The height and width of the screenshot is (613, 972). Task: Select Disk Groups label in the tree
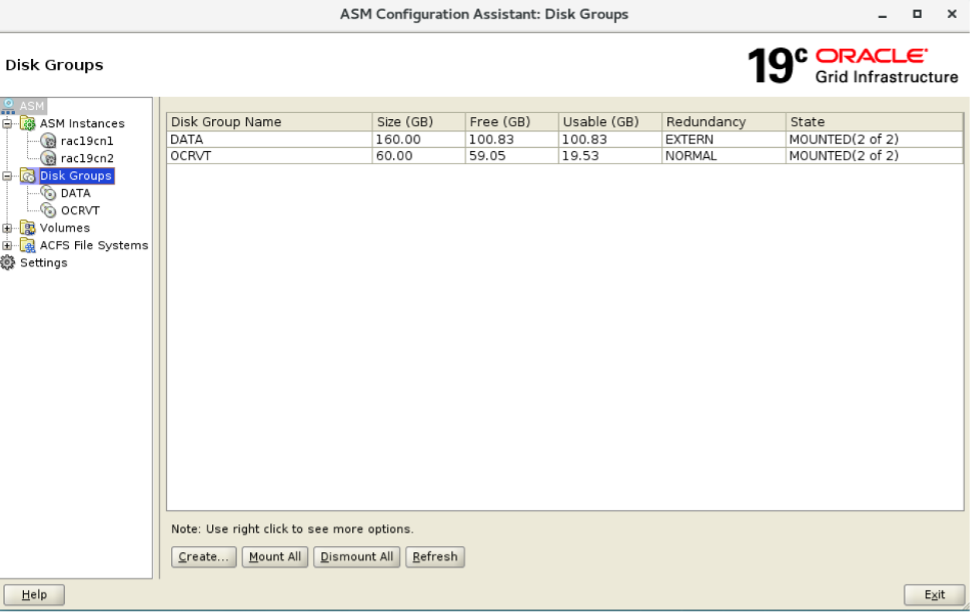point(76,176)
